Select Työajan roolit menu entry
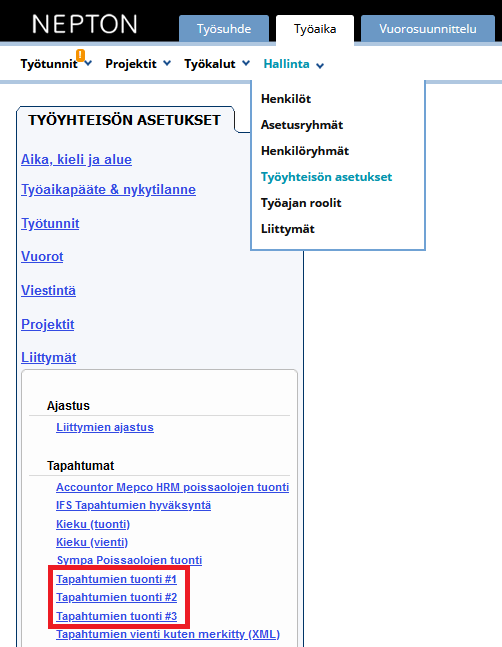Image resolution: width=502 pixels, height=647 pixels. [301, 203]
